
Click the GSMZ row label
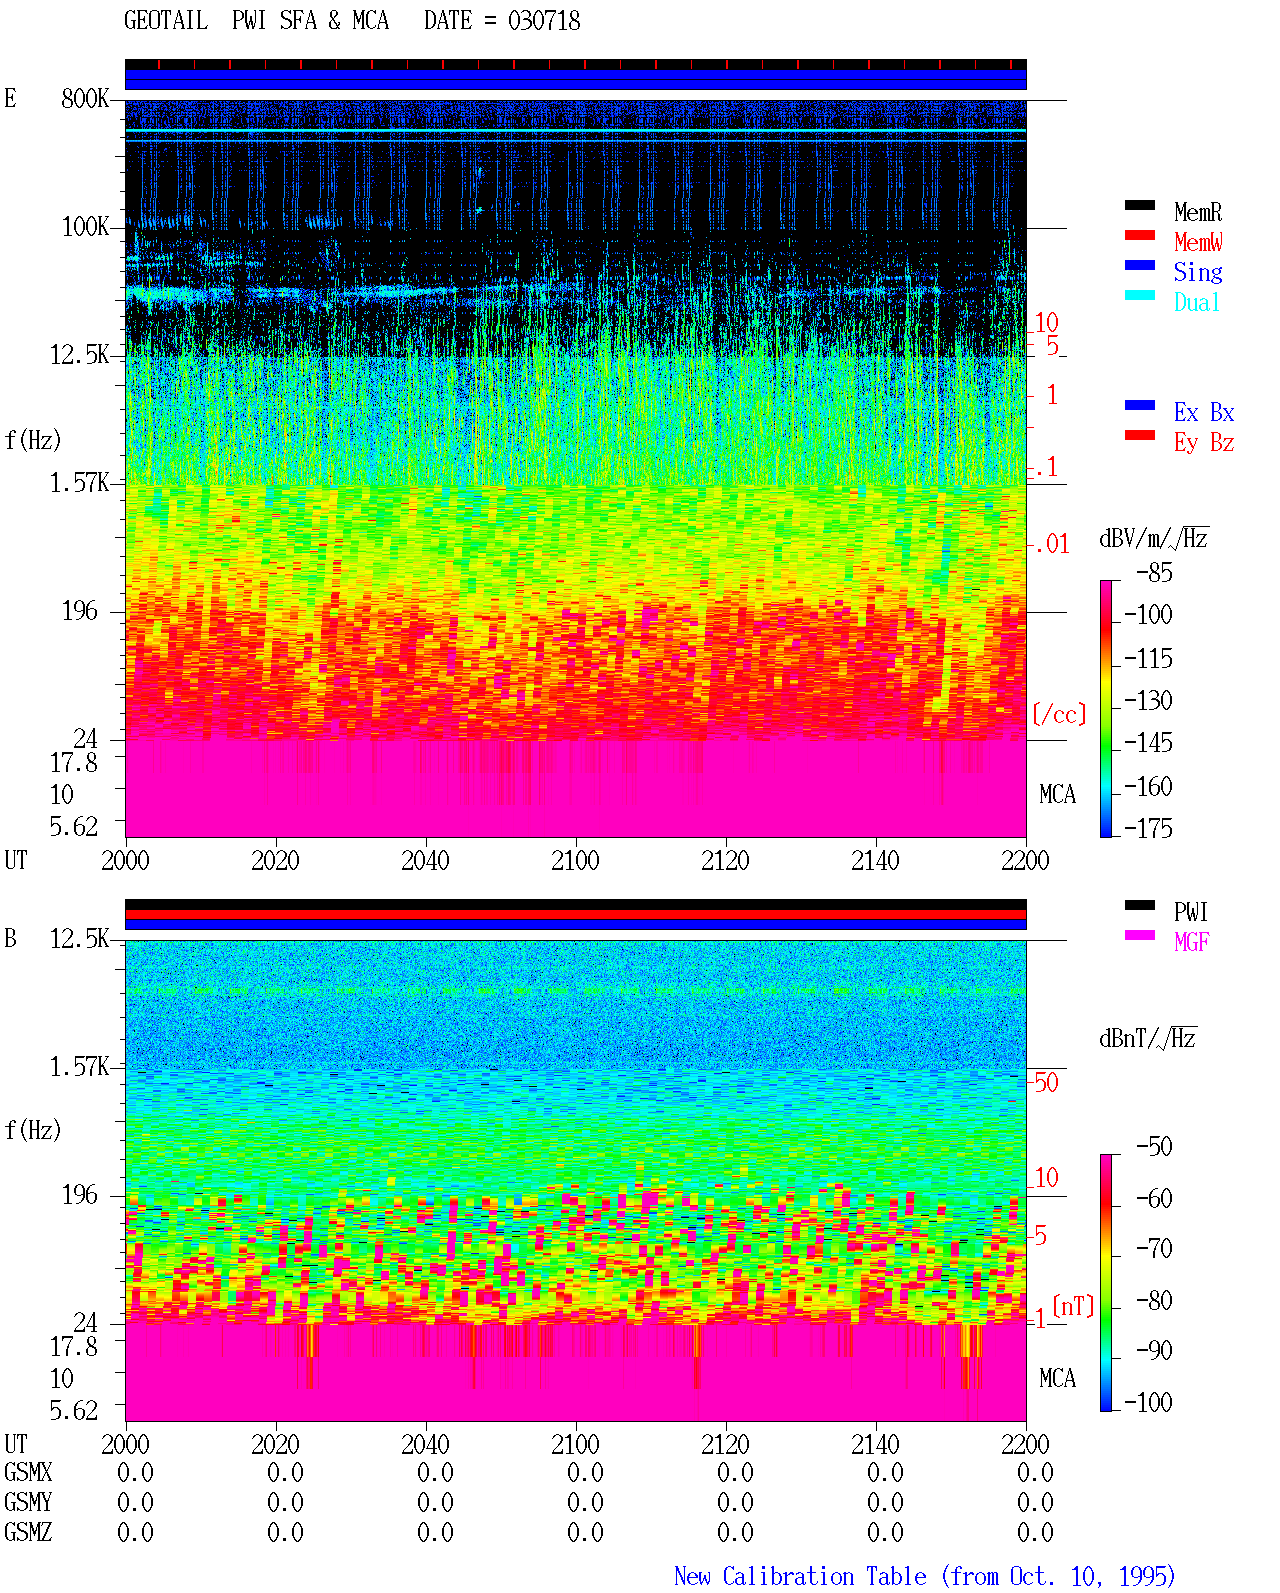click(28, 1532)
